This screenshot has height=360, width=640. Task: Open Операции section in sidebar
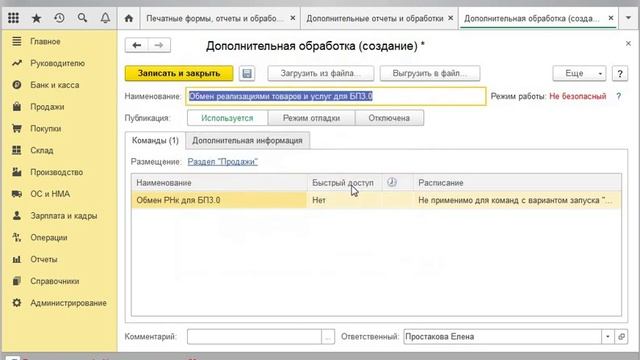coord(49,238)
